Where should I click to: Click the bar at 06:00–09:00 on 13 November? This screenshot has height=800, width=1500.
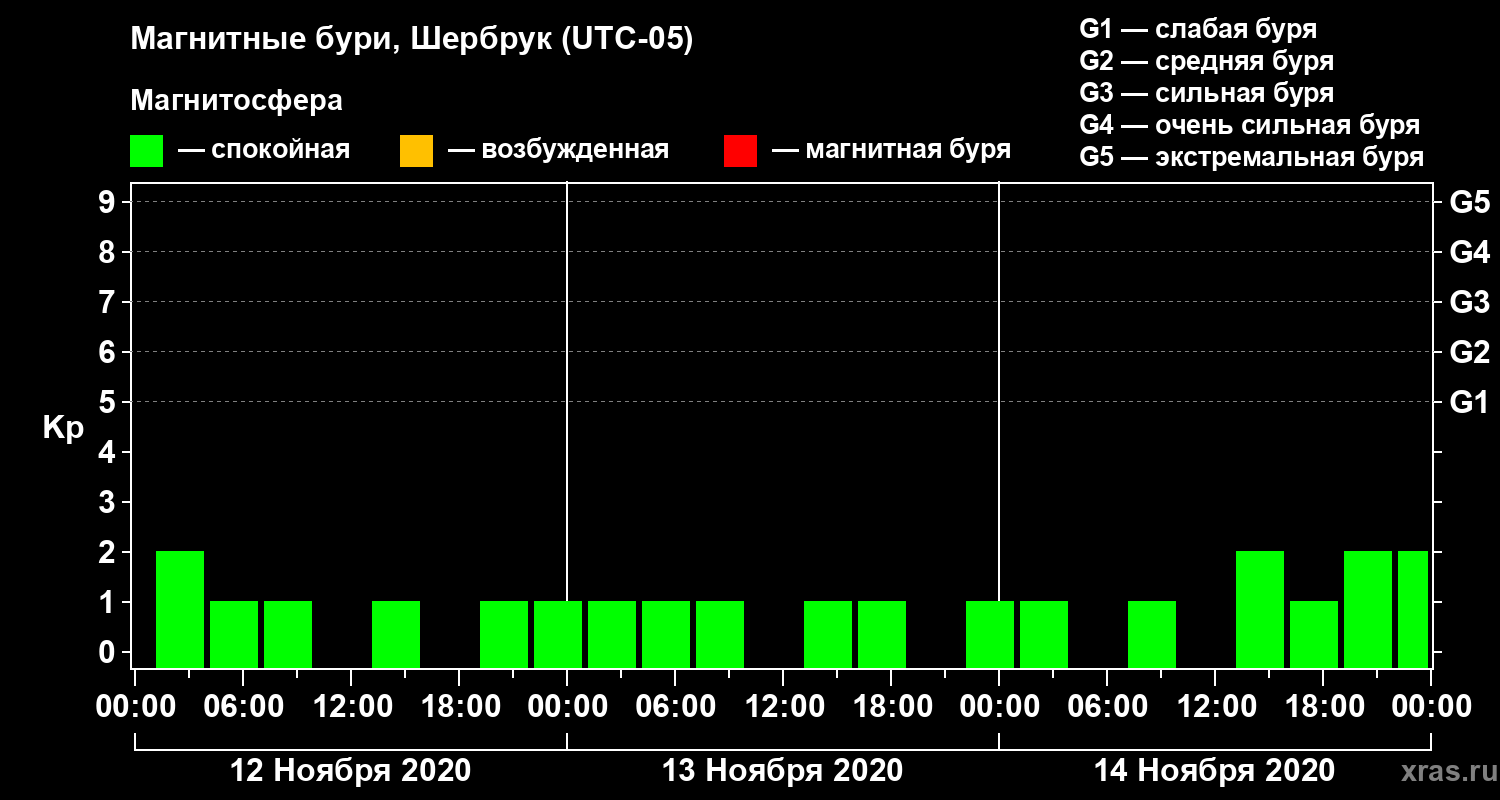click(x=720, y=634)
